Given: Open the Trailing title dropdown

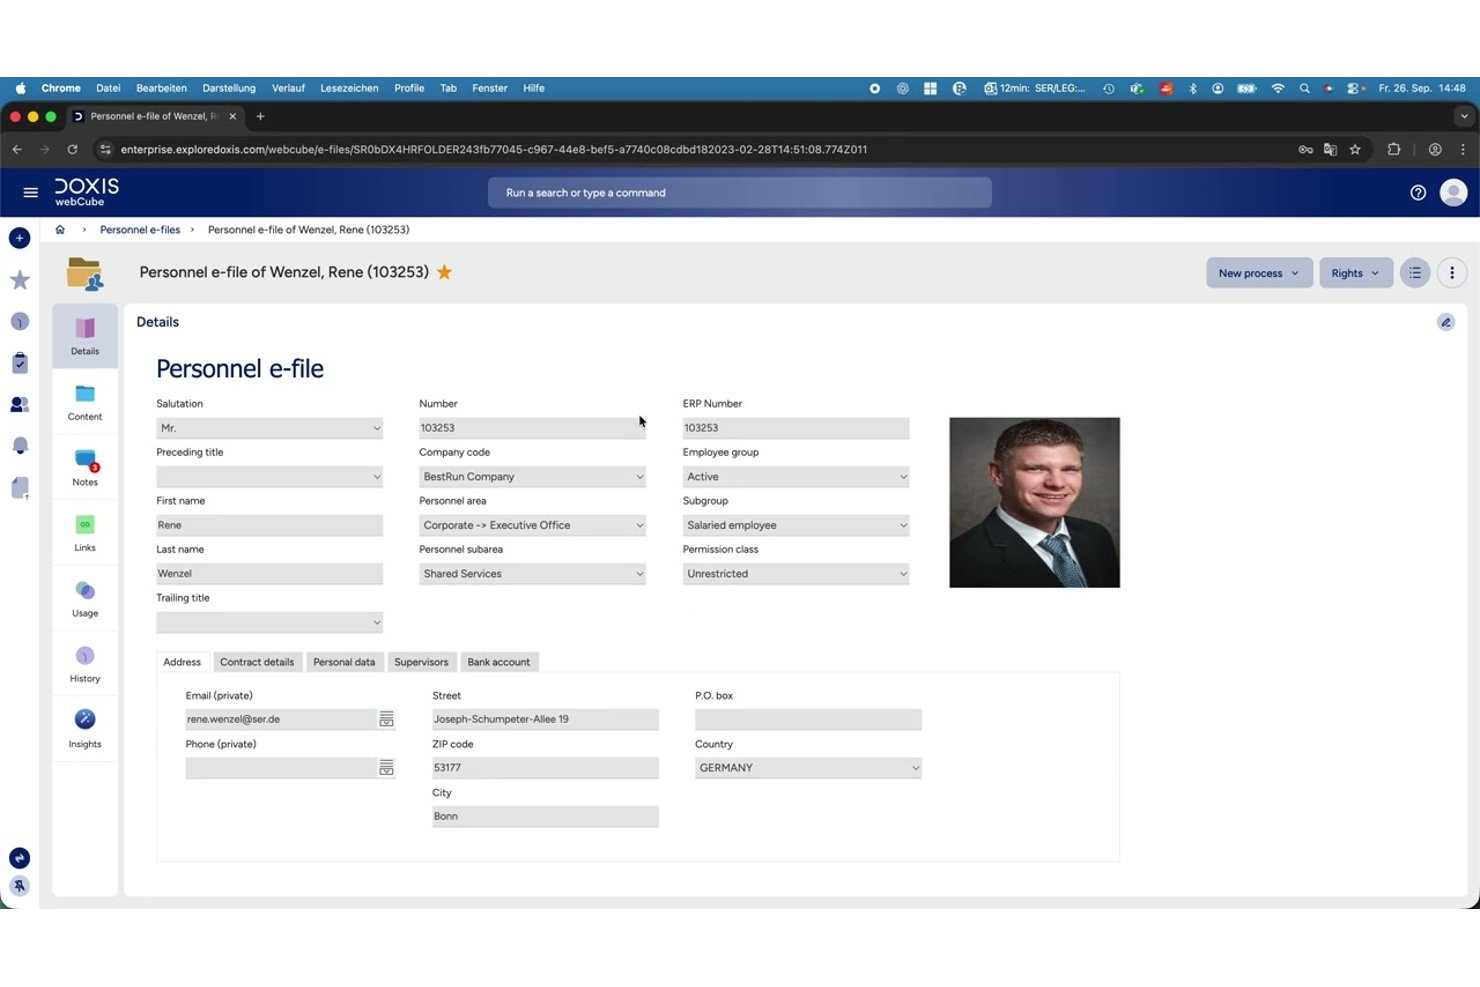Looking at the screenshot, I should point(269,622).
